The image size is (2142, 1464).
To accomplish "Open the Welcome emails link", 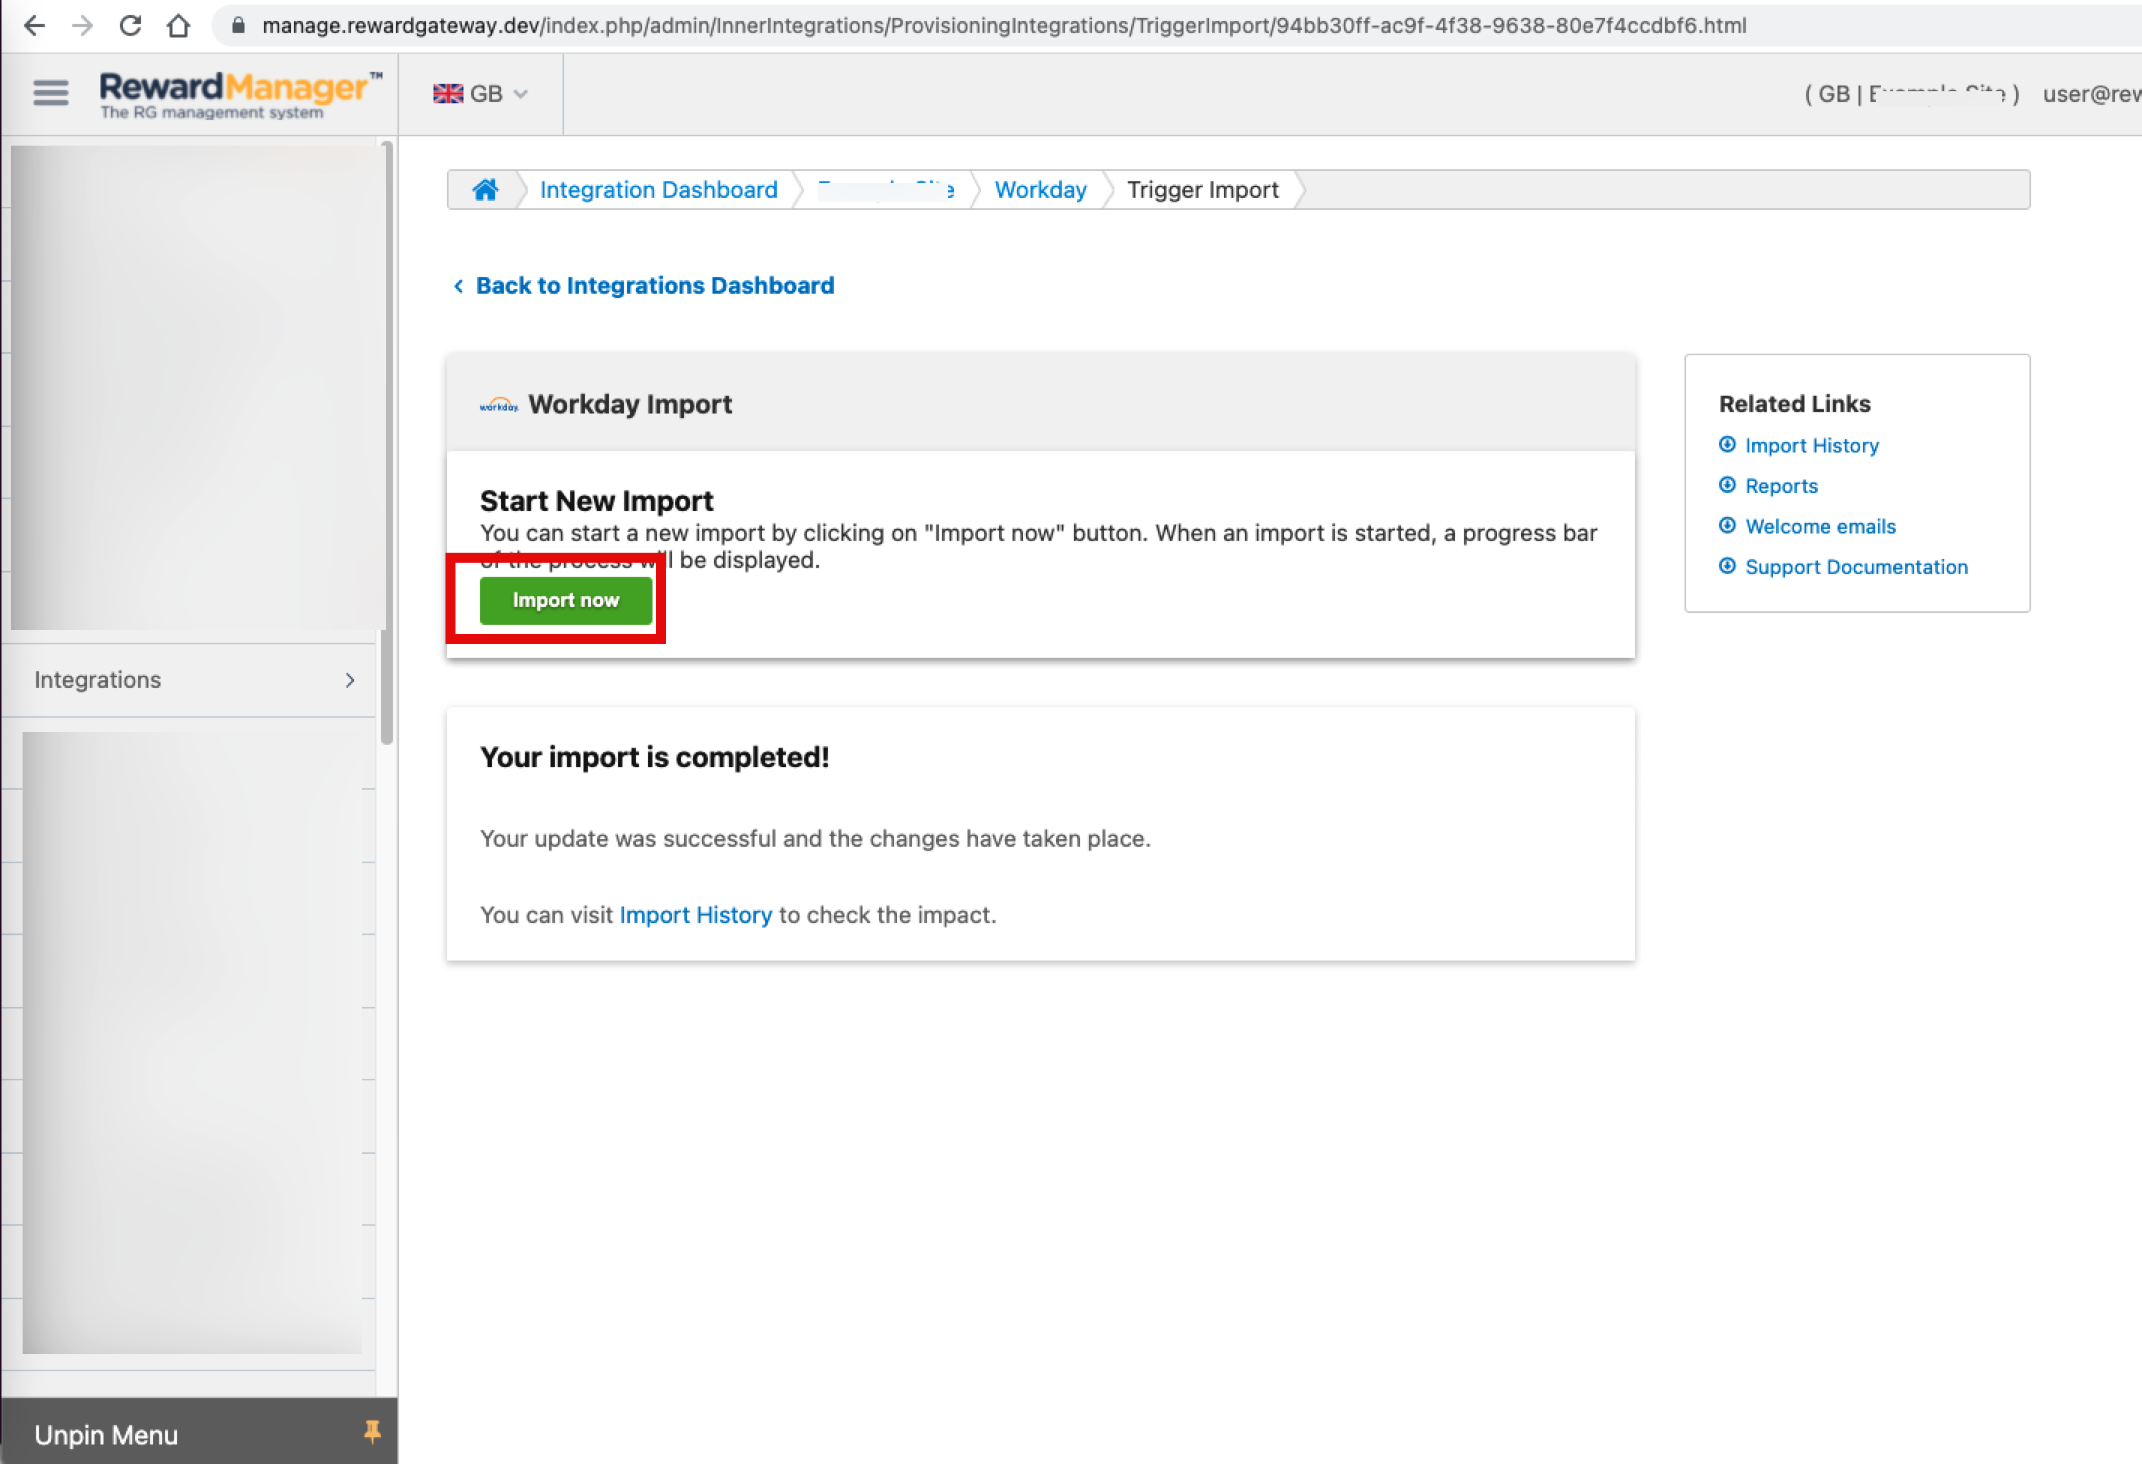I will pos(1820,526).
